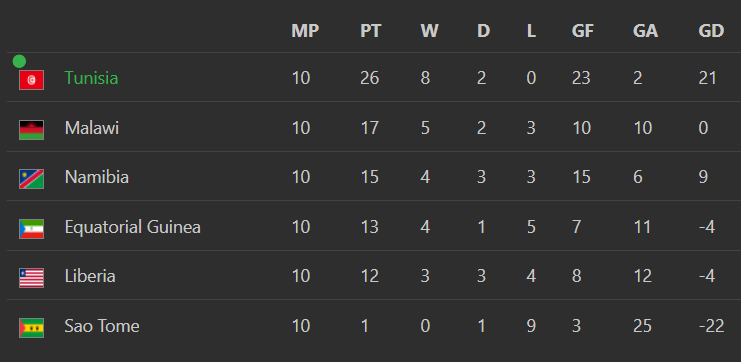
Task: Sort by GF goals for header
Action: 582,31
